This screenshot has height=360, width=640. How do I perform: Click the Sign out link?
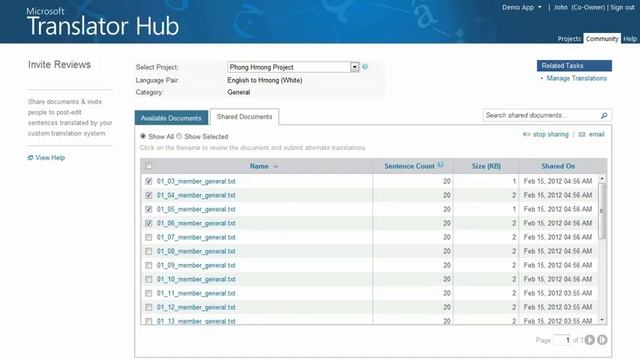622,7
